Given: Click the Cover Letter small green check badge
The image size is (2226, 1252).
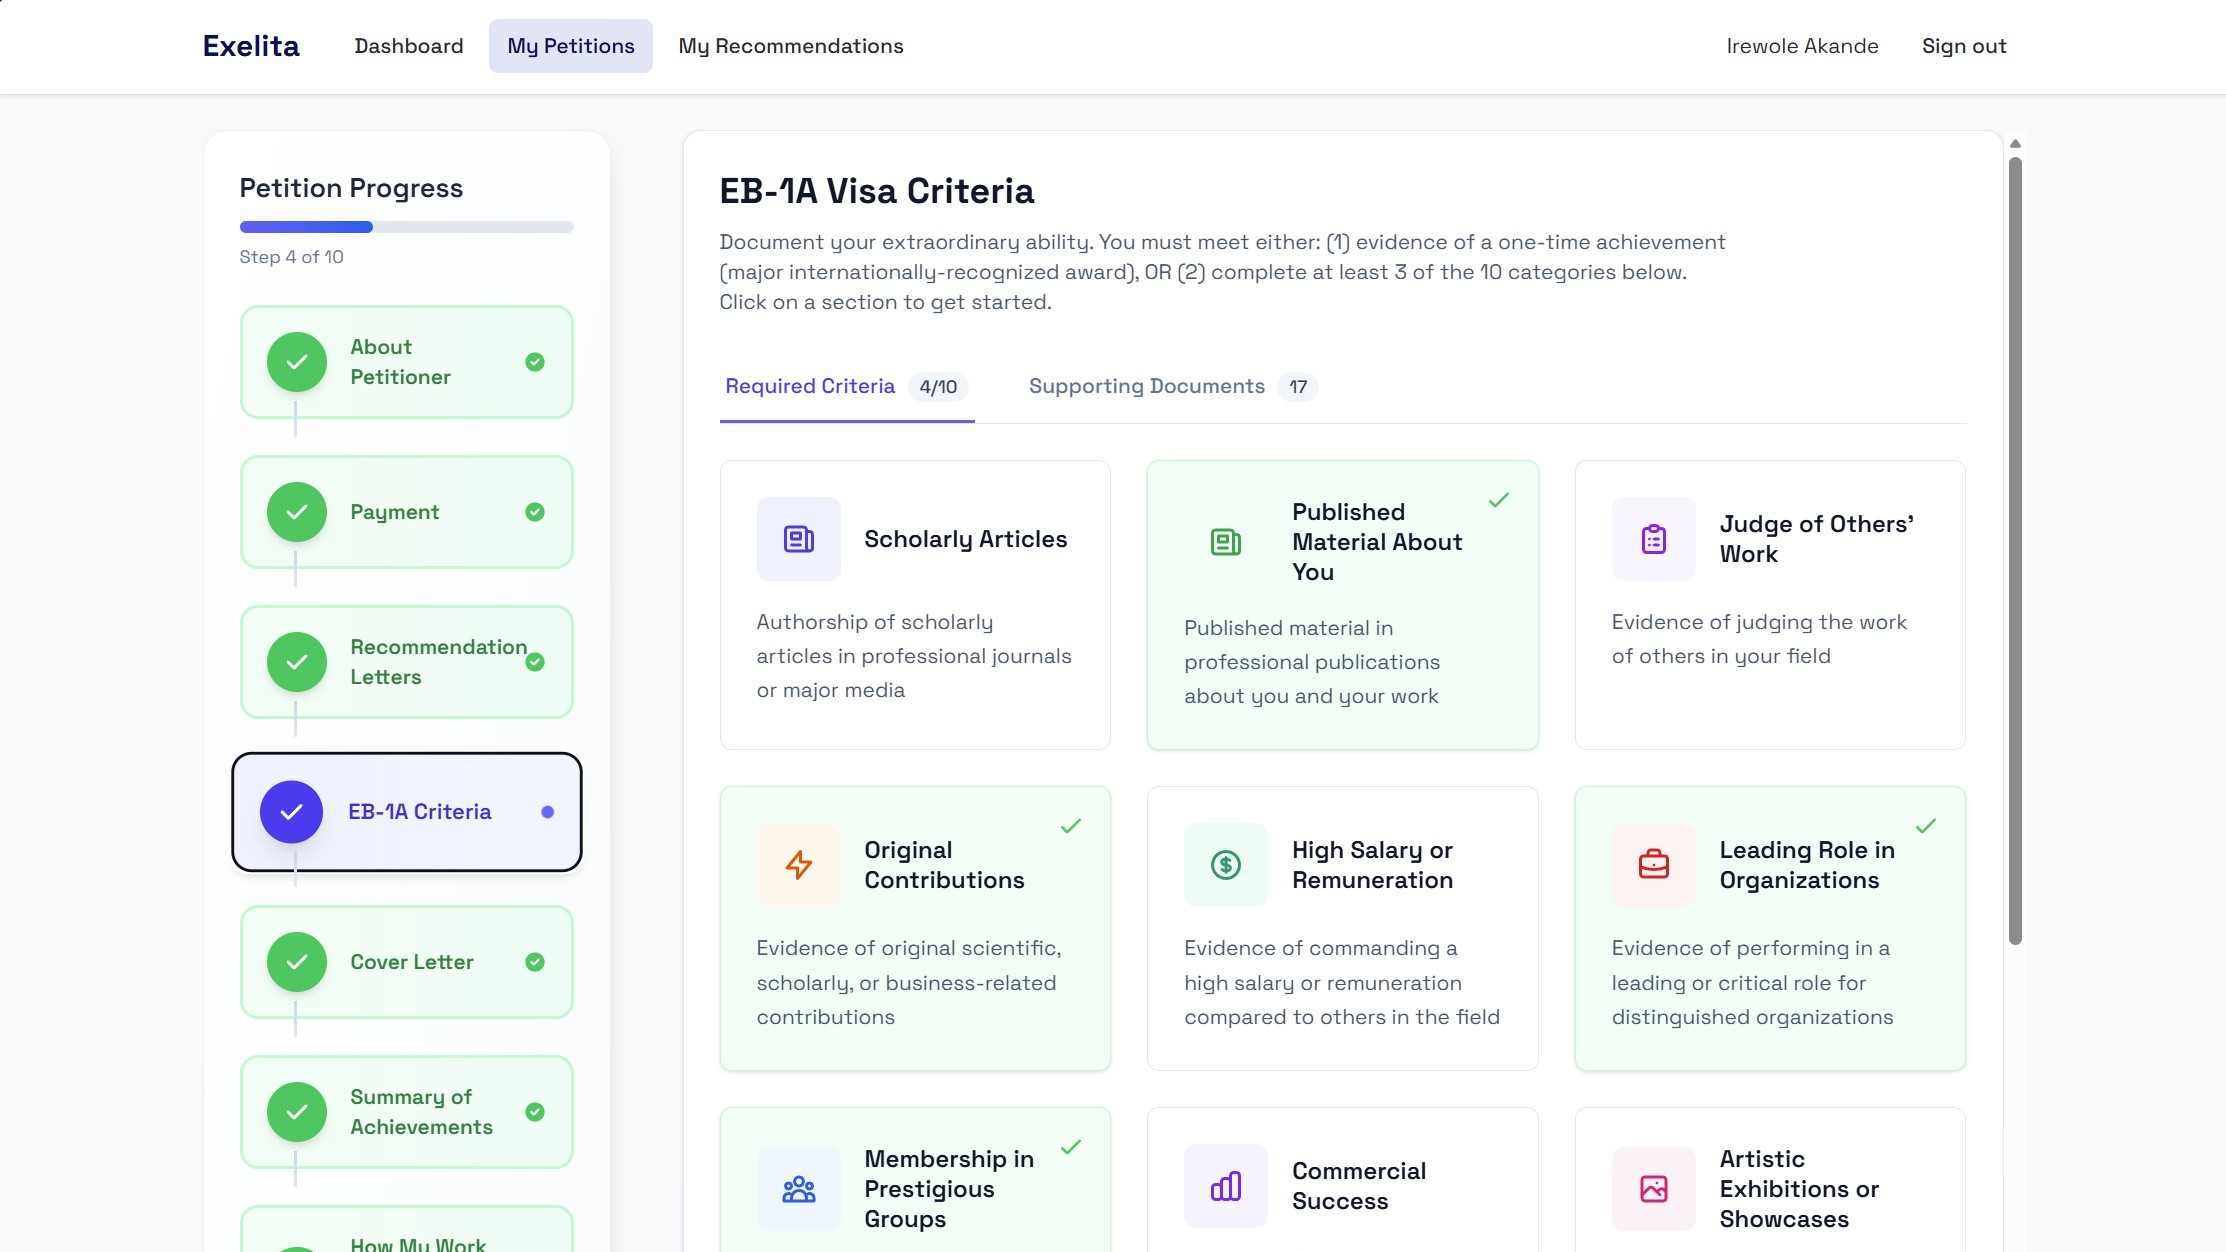Looking at the screenshot, I should [535, 962].
